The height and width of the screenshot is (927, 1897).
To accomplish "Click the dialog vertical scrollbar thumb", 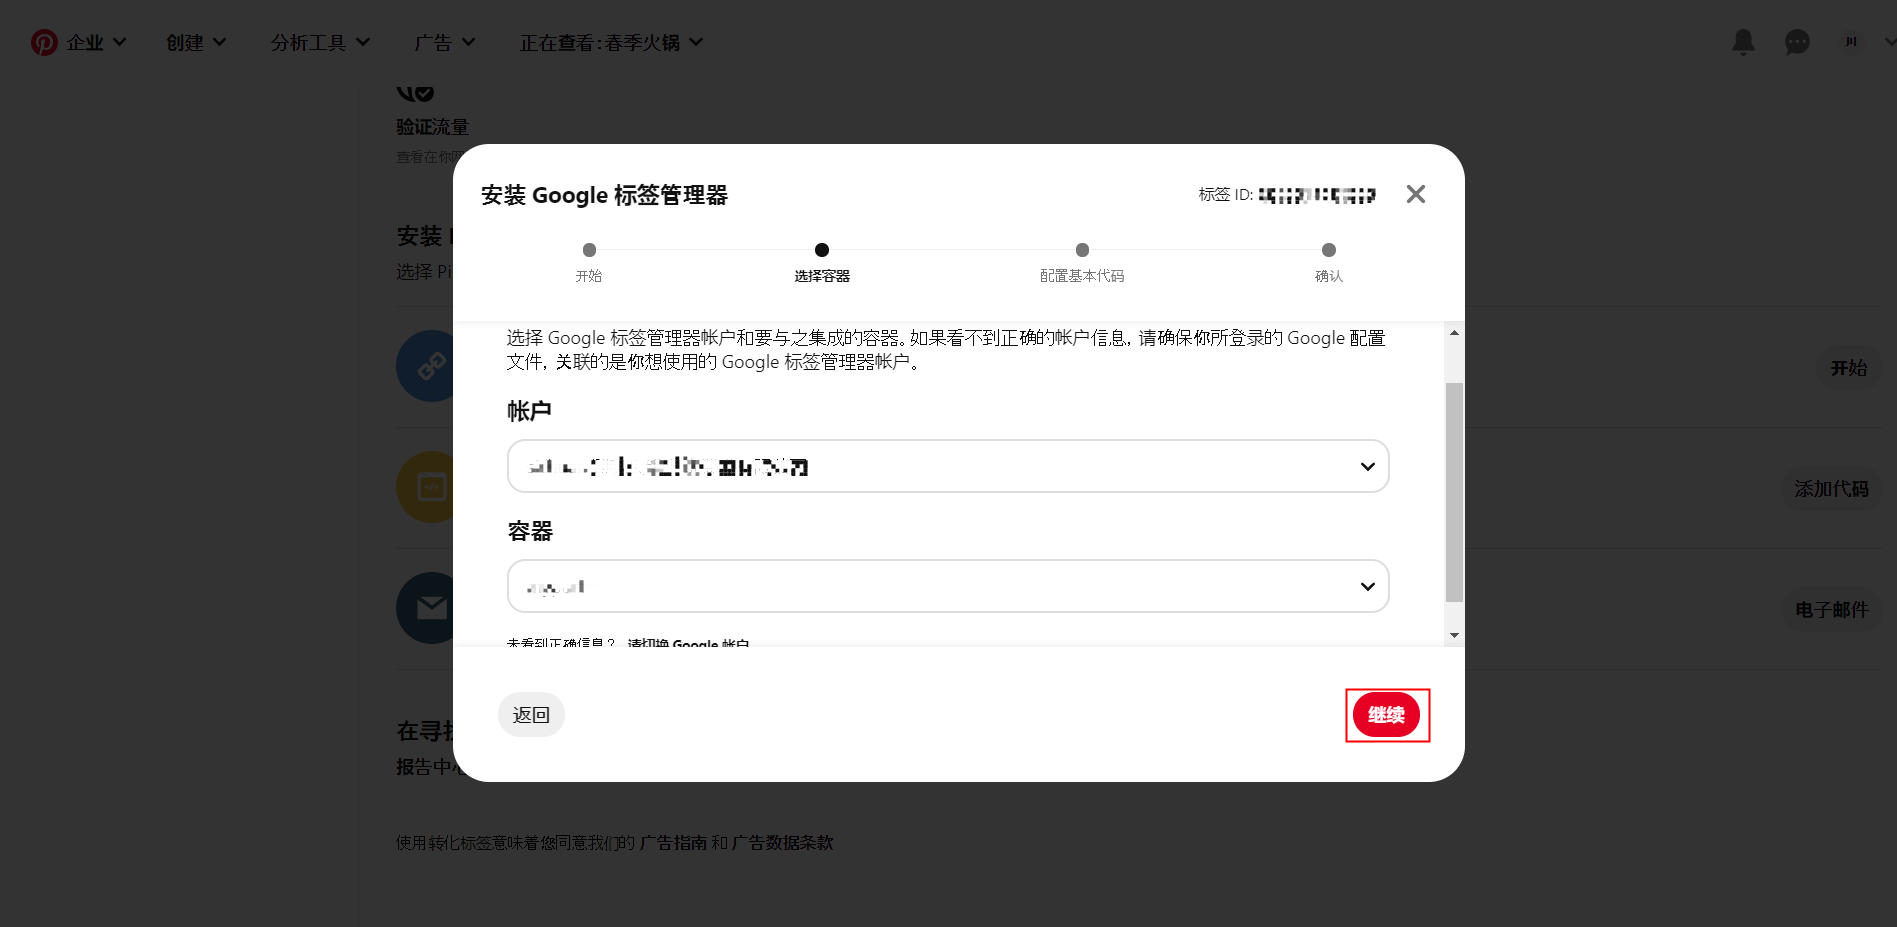I will click(x=1454, y=492).
